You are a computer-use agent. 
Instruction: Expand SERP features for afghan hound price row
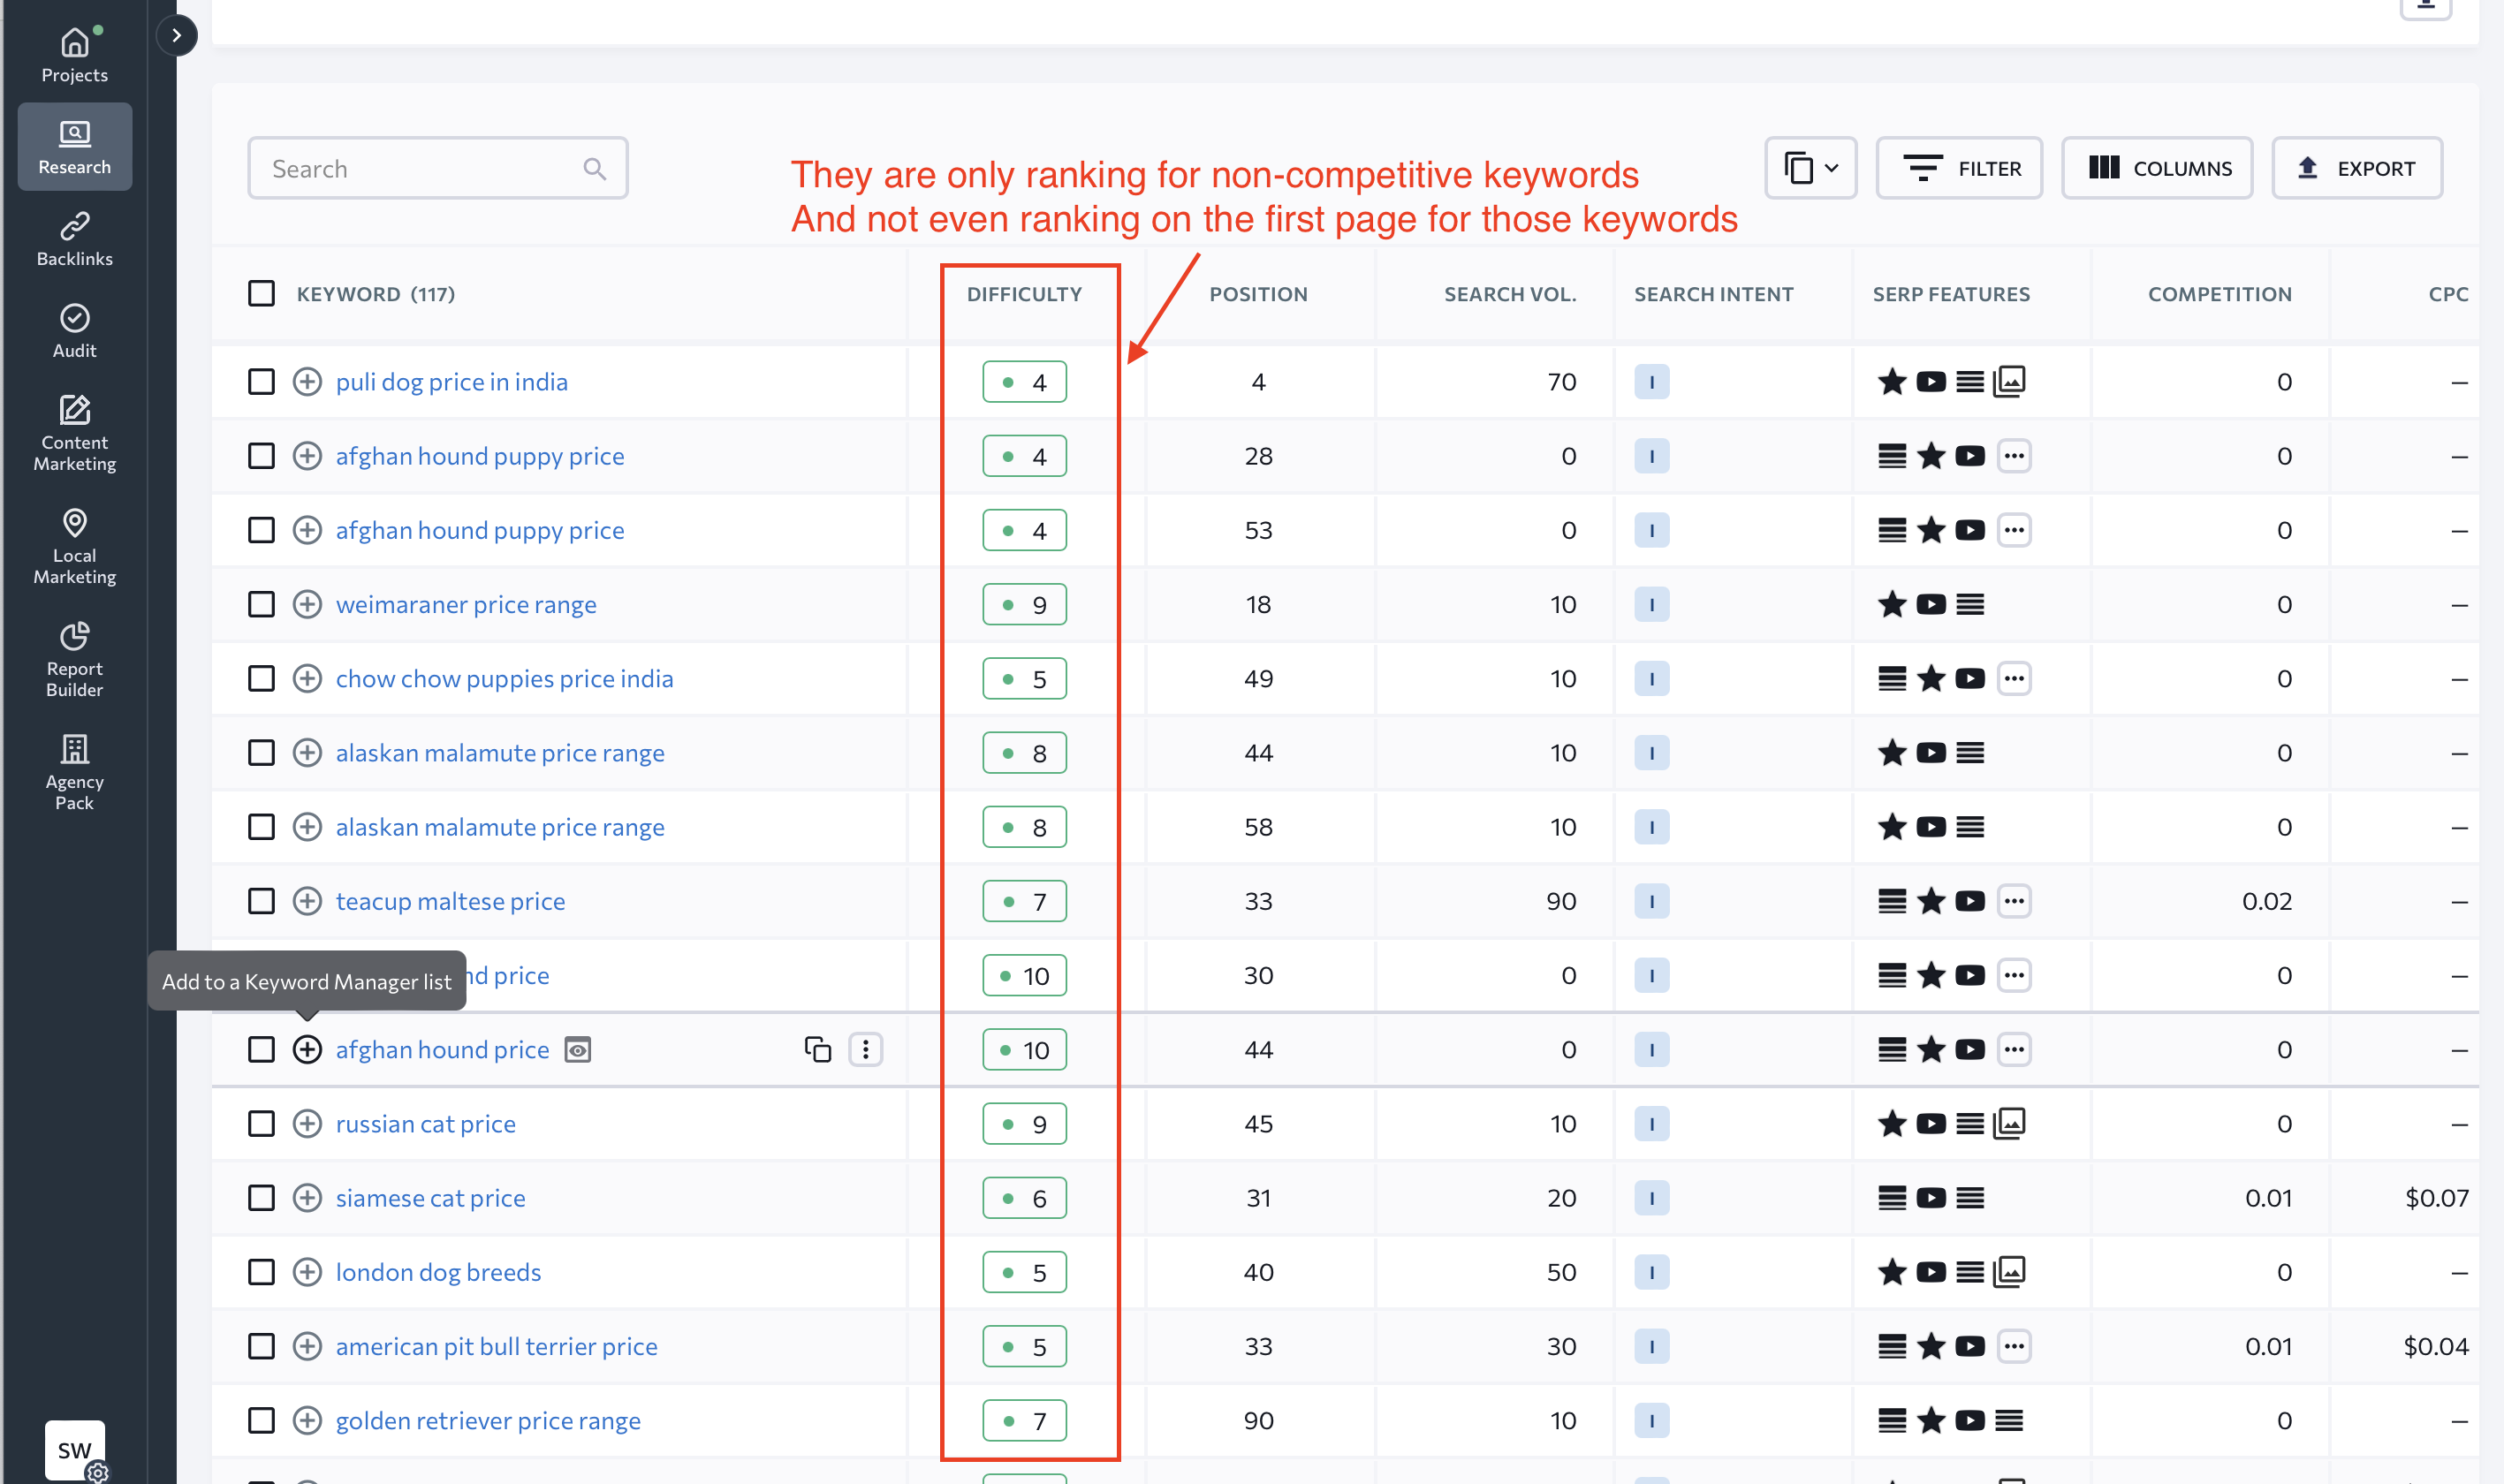click(x=2014, y=1050)
